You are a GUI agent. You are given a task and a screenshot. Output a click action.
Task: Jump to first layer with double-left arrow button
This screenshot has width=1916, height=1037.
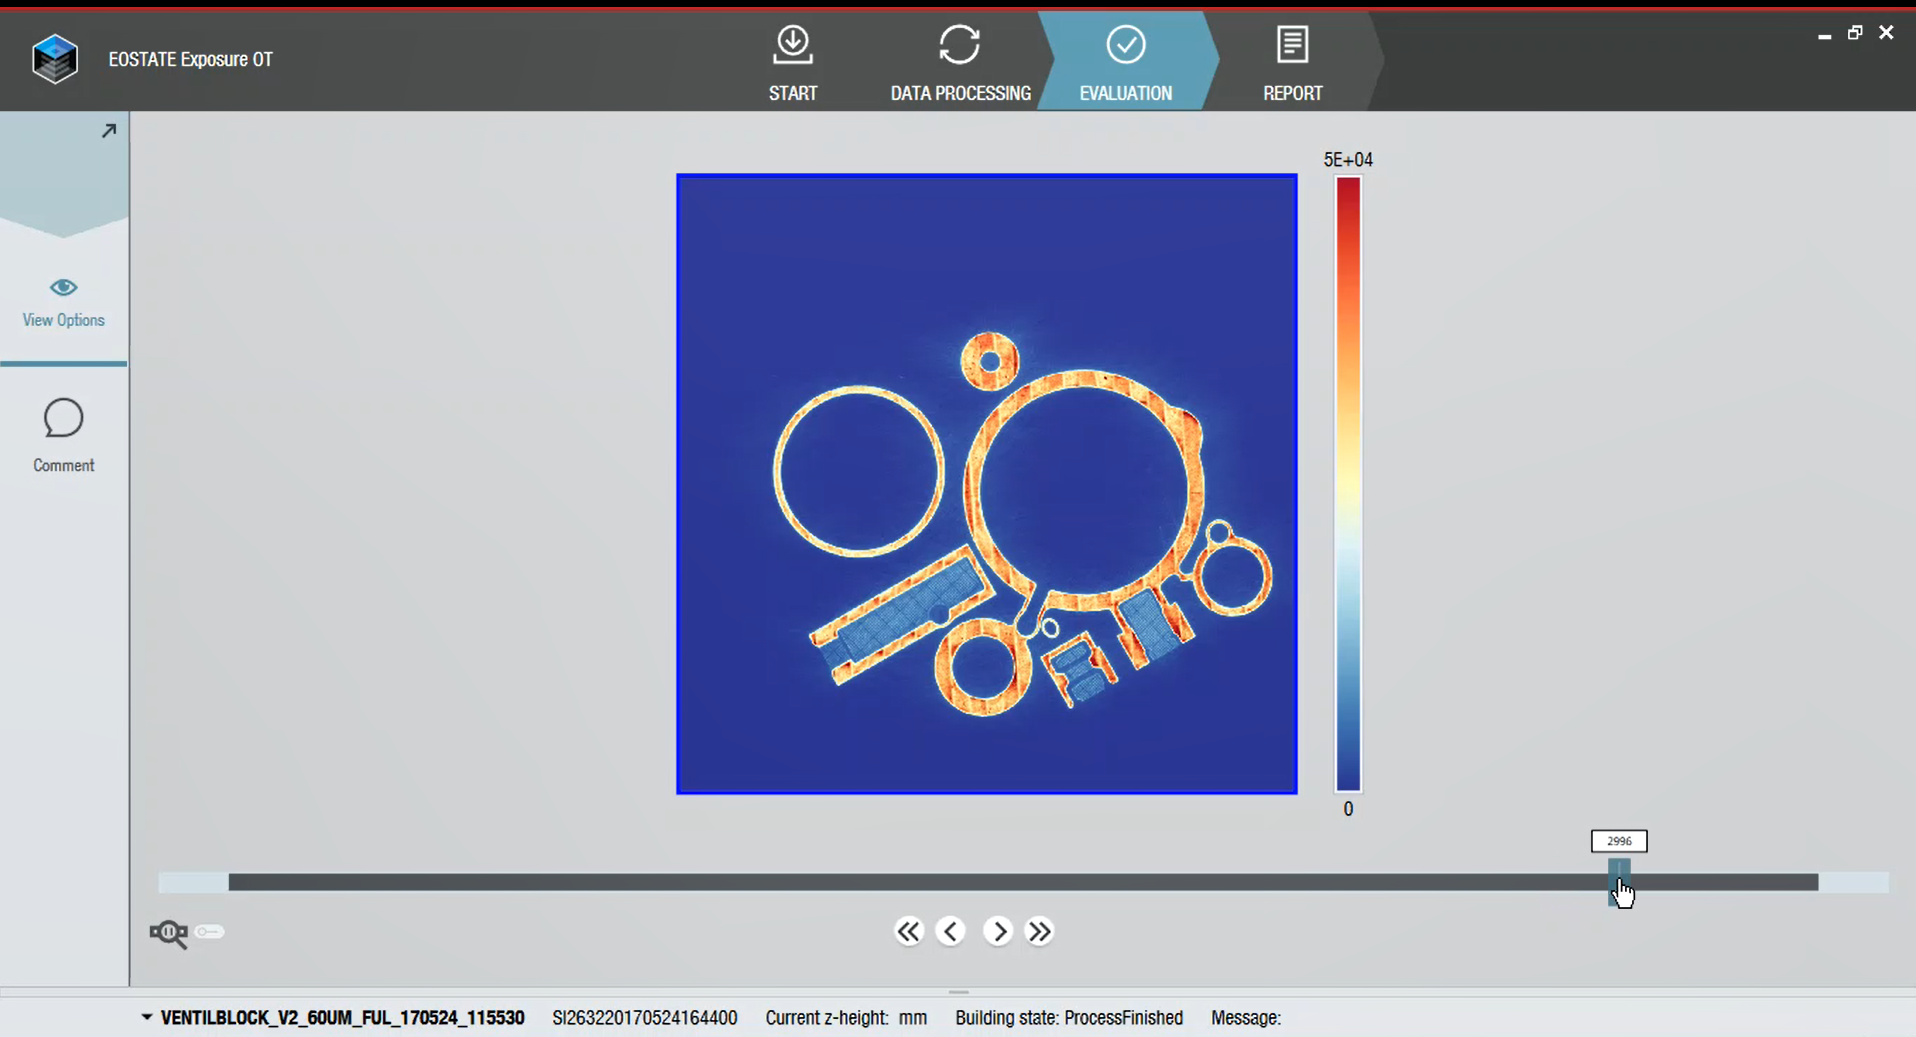click(x=908, y=931)
